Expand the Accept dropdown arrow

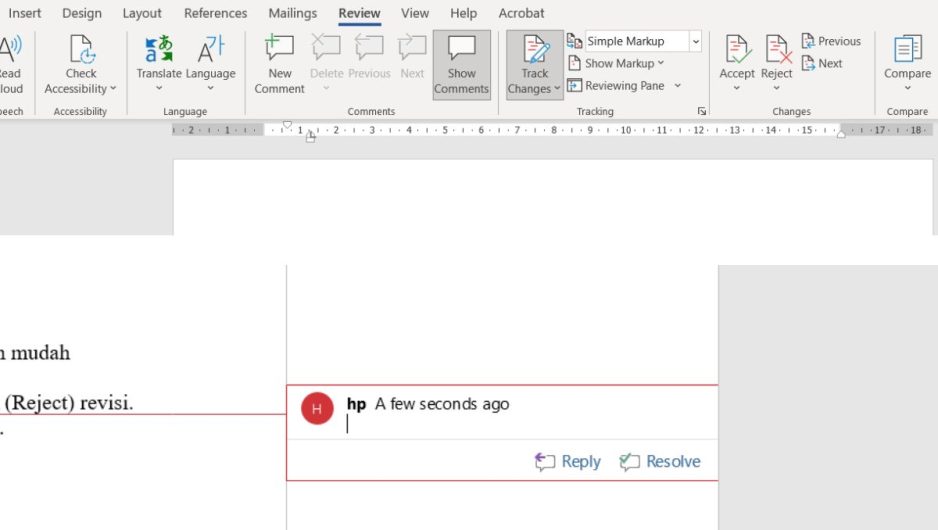tap(736, 88)
